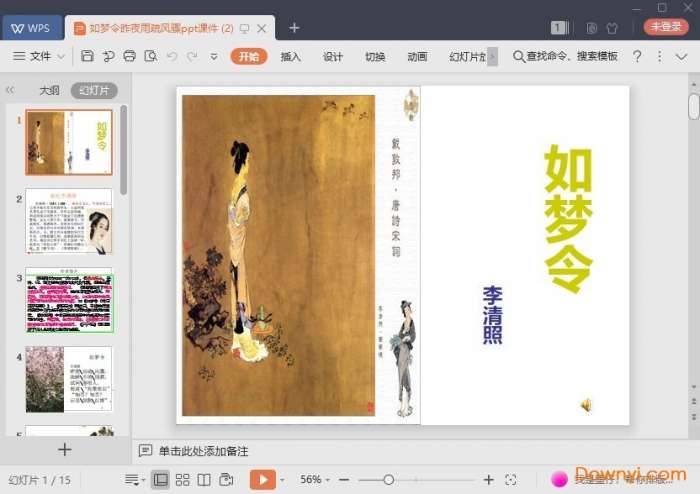700x494 pixels.
Task: Open the three-dot more options menu
Action: pos(659,56)
